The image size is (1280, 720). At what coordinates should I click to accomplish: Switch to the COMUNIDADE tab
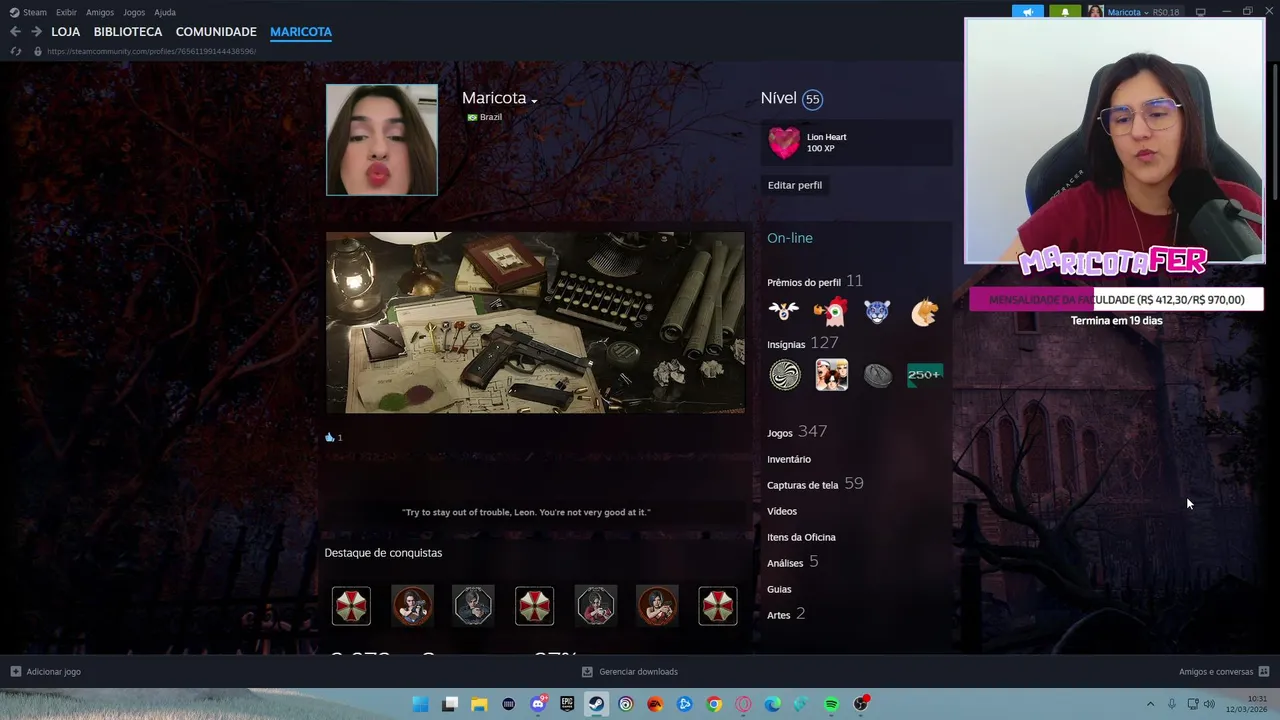click(216, 32)
